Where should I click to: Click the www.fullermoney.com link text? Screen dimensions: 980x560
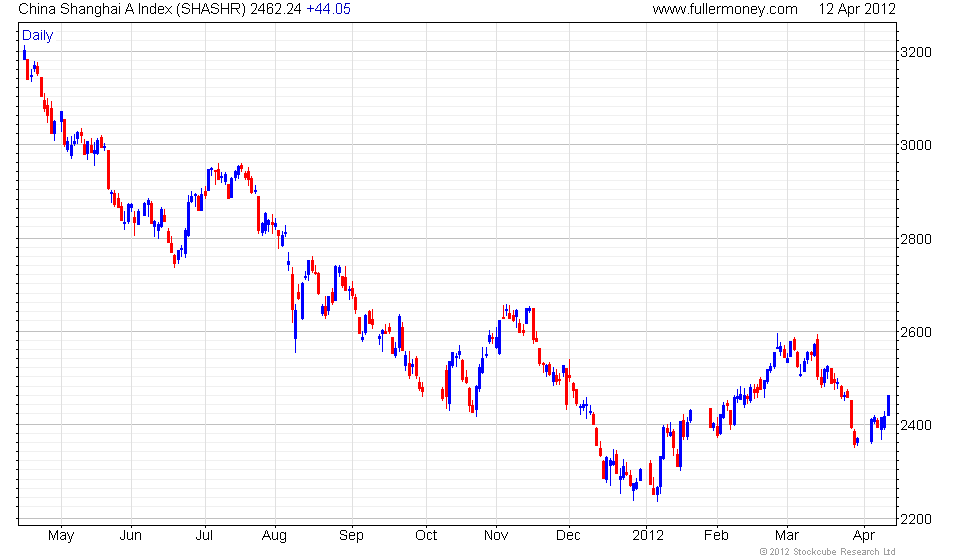725,9
